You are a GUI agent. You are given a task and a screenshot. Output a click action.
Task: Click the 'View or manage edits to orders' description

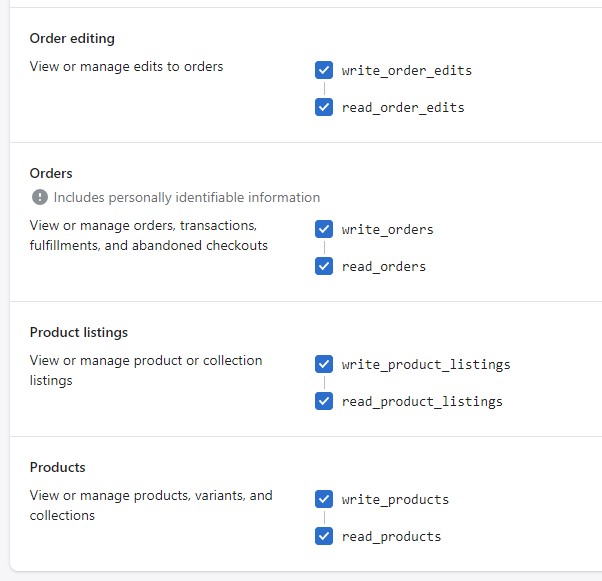coord(126,66)
